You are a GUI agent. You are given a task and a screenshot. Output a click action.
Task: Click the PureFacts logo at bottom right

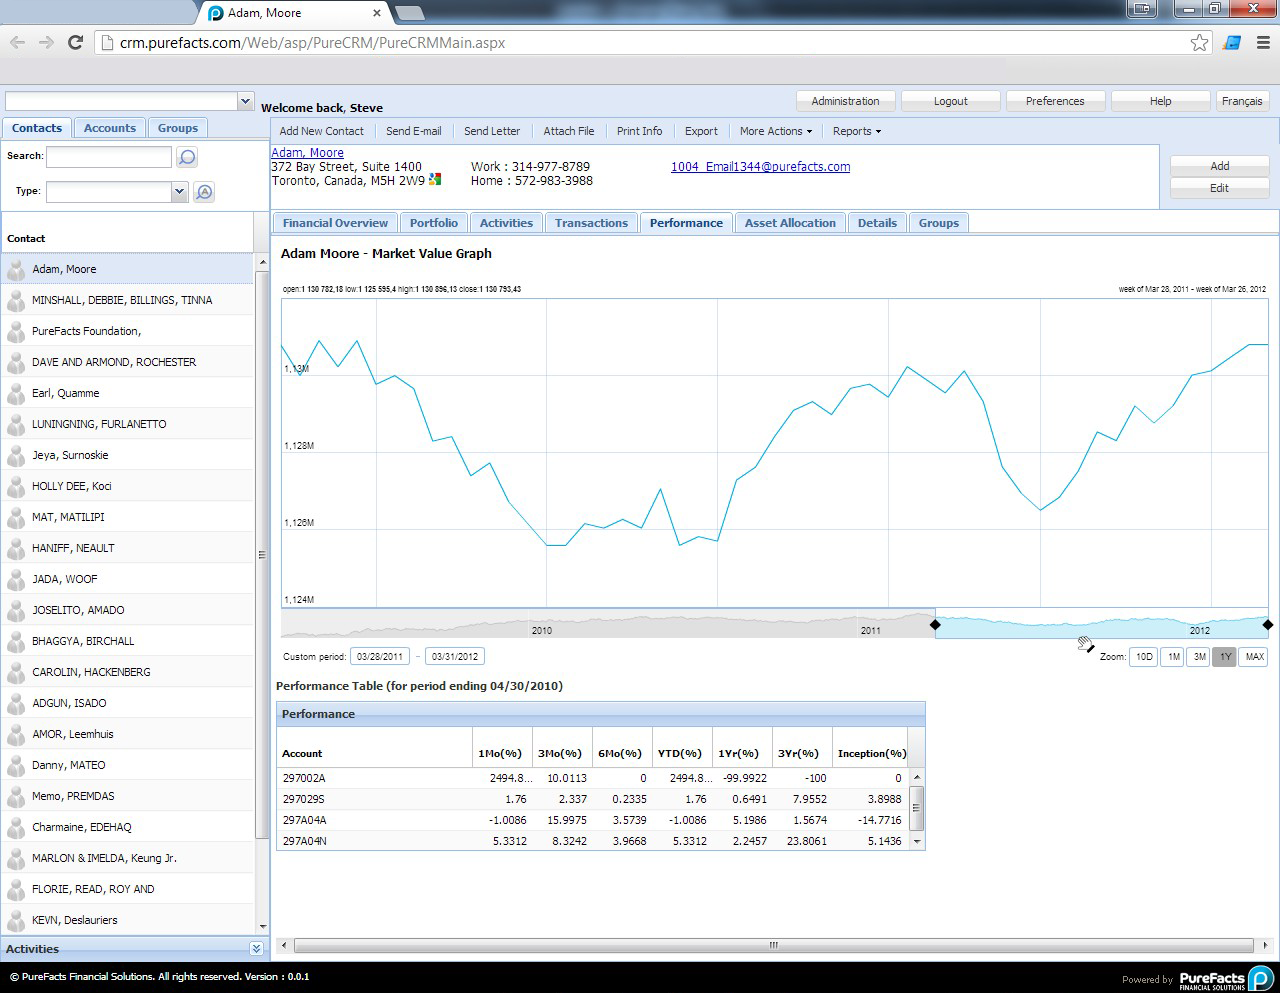point(1226,979)
